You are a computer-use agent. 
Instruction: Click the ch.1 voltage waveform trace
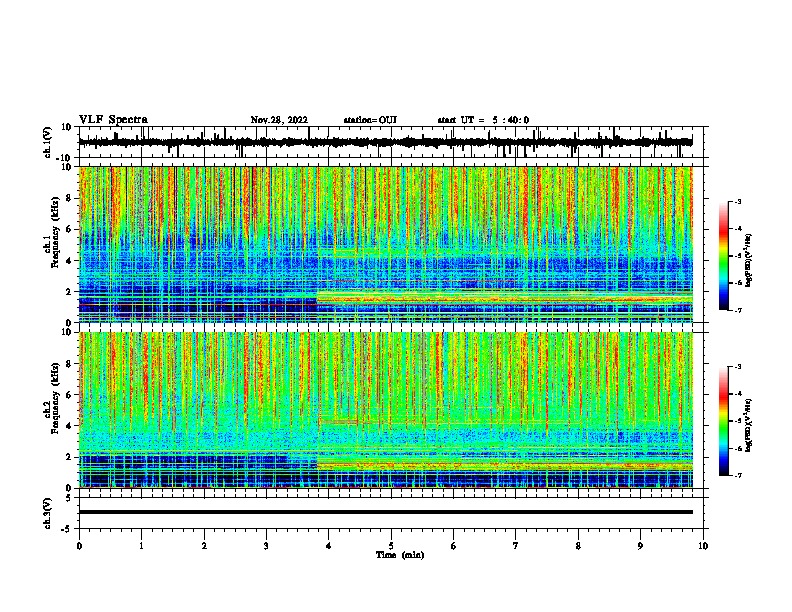coord(385,142)
